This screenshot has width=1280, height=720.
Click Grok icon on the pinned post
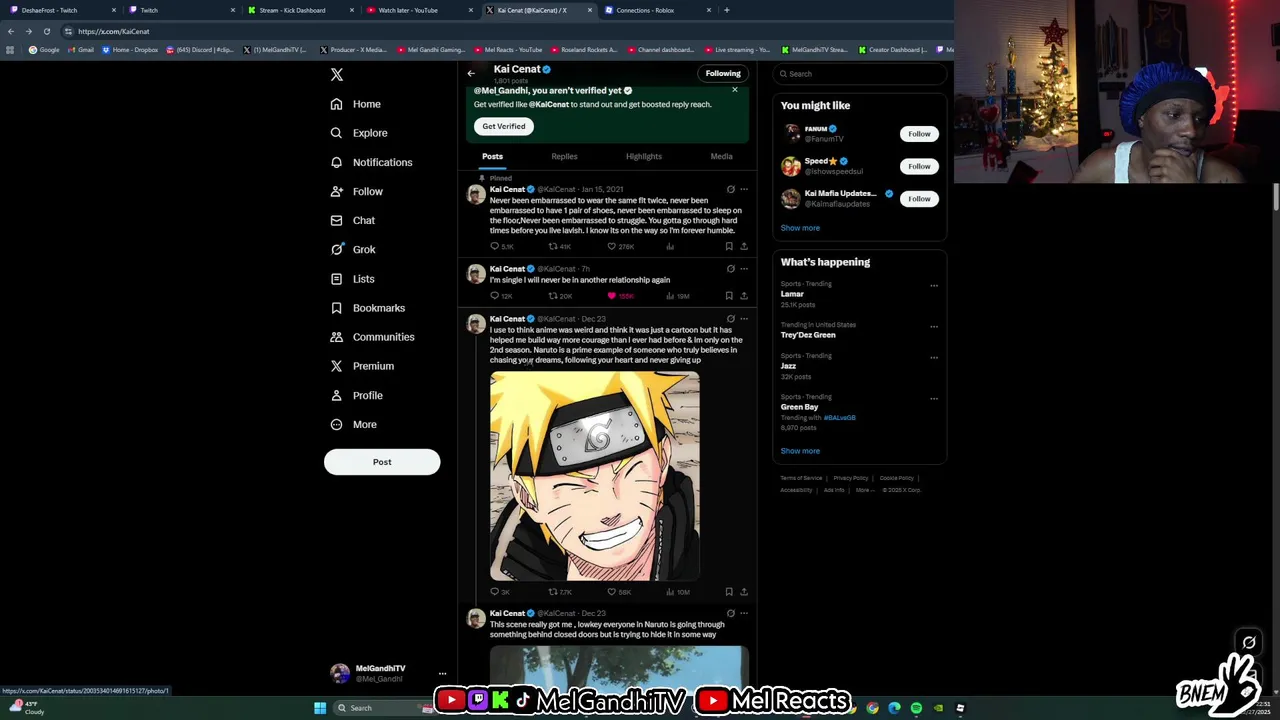tap(731, 189)
